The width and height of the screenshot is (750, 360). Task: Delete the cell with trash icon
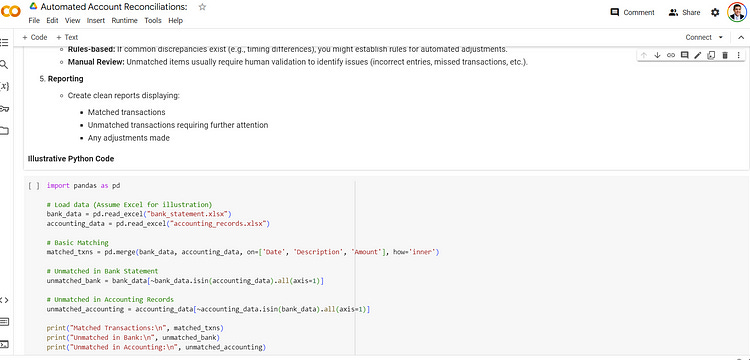coord(725,55)
